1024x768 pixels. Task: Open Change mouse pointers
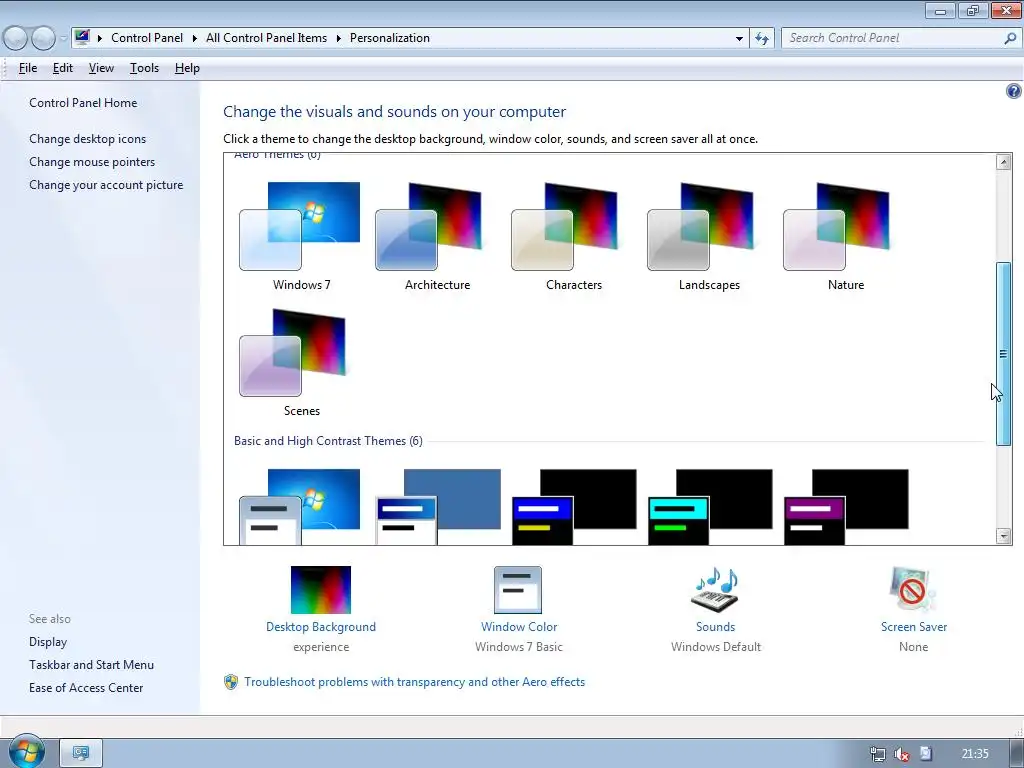92,161
